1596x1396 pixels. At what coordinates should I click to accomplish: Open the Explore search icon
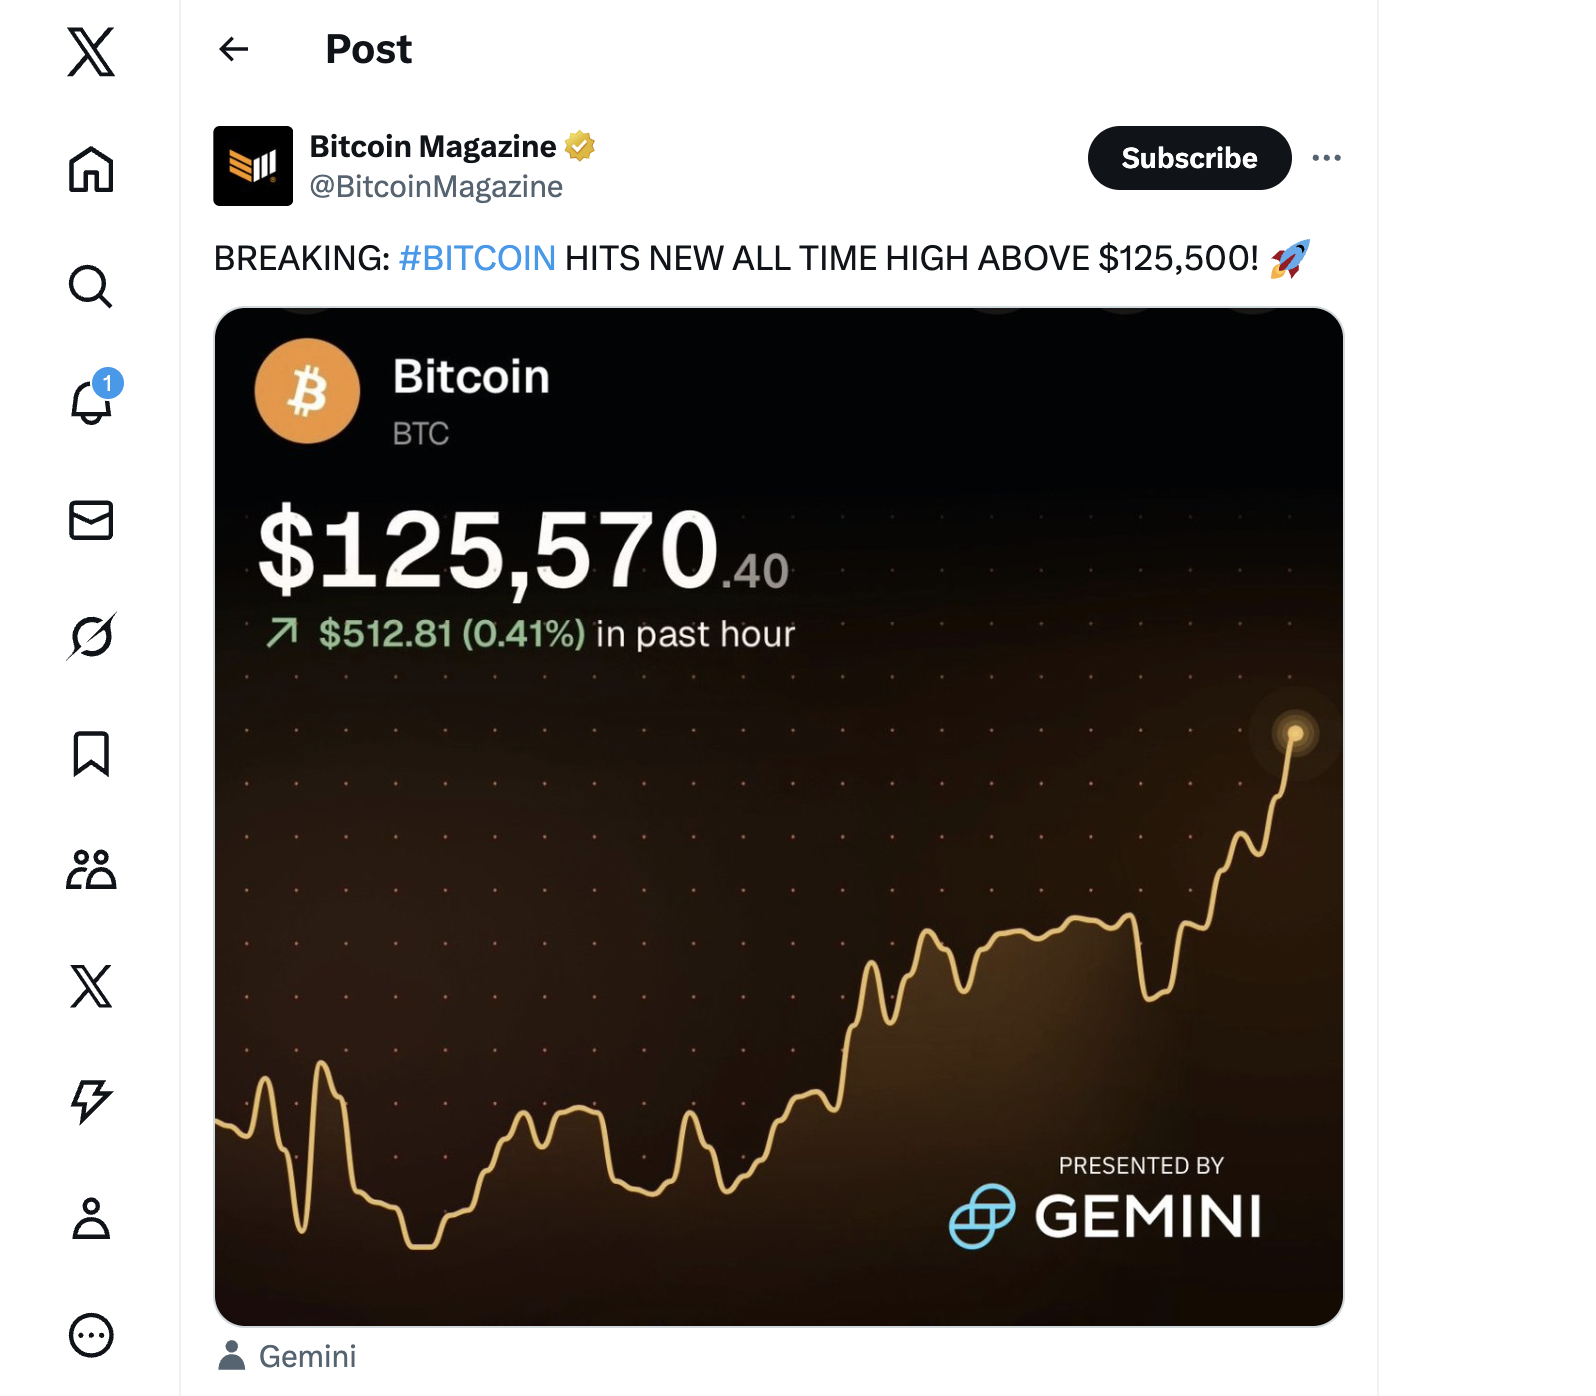click(91, 287)
